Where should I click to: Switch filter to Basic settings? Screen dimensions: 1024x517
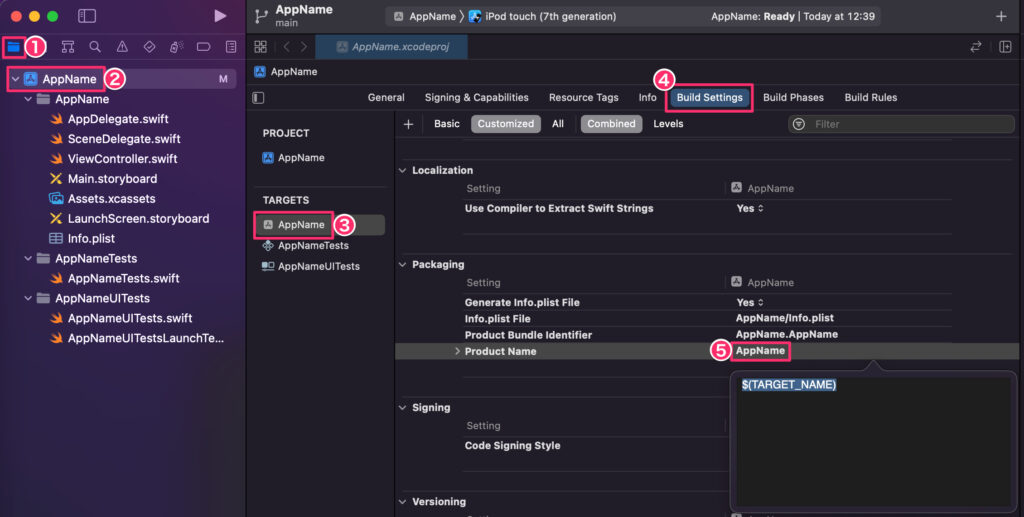447,124
